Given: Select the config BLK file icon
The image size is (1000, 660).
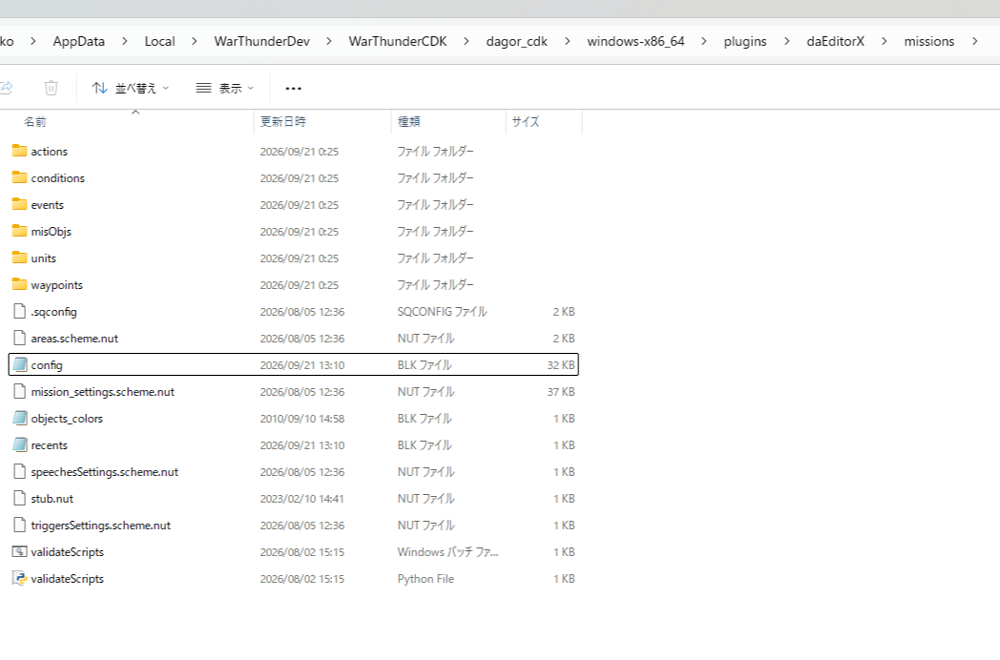Looking at the screenshot, I should (20, 365).
